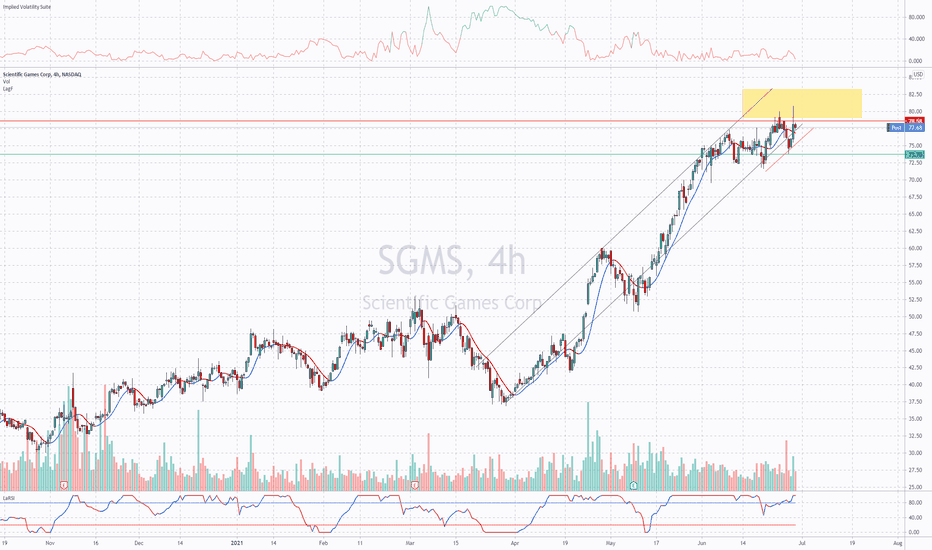Viewport: 932px width, 550px height.
Task: Select the blue dotted line in LaRSI pane
Action: click(398, 503)
